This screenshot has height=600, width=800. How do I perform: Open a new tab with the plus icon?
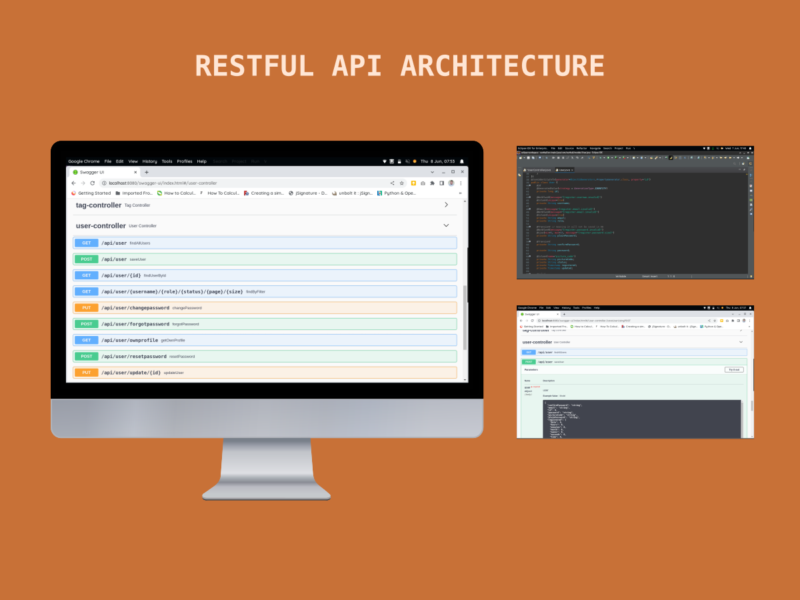[x=146, y=171]
